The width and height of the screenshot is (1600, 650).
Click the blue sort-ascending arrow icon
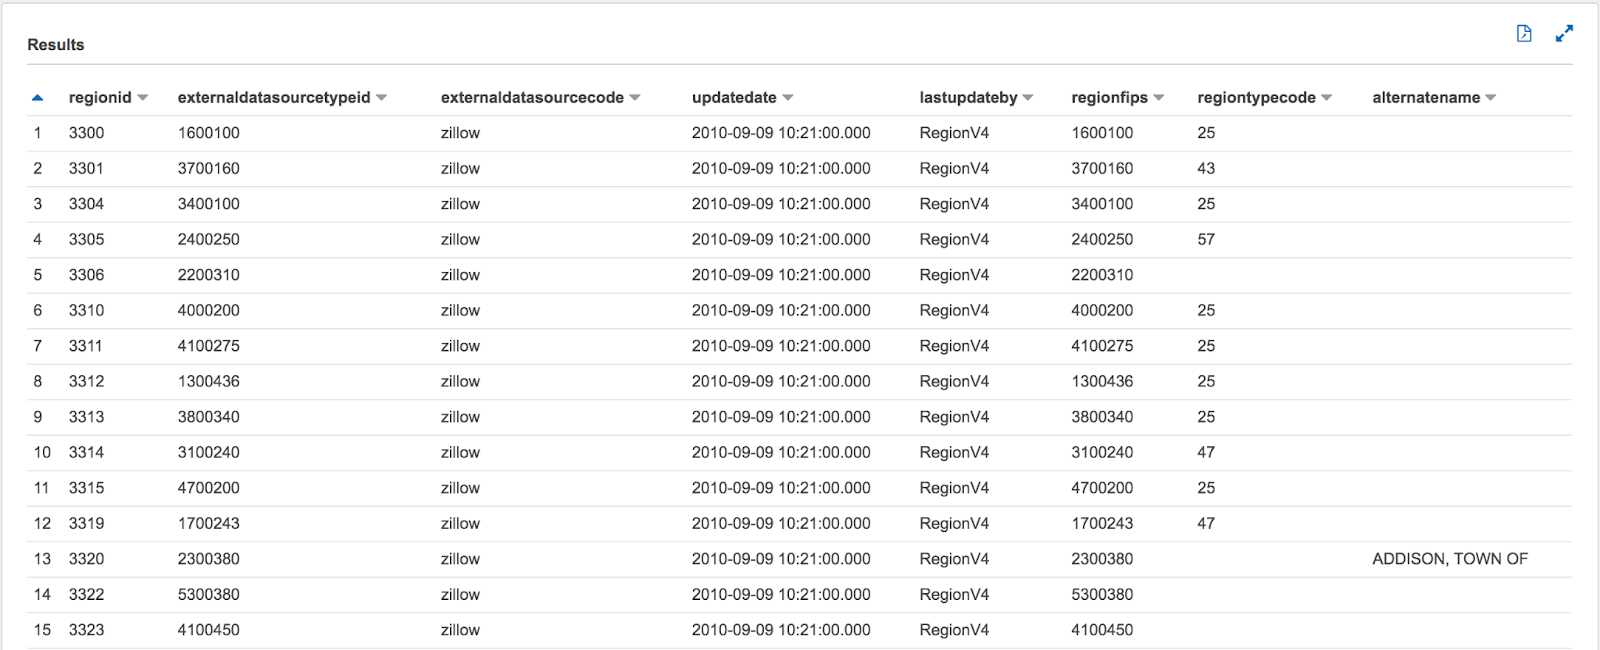pyautogui.click(x=38, y=98)
